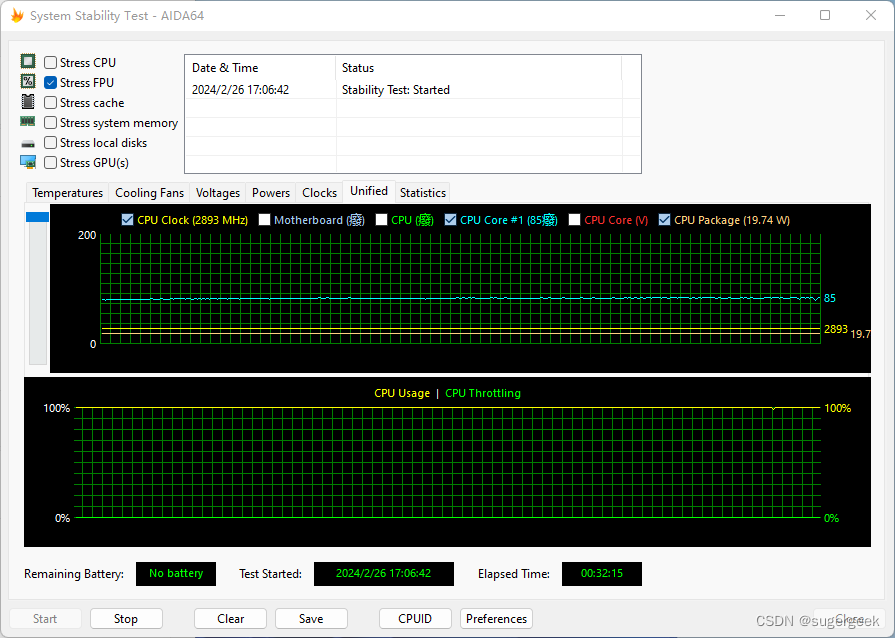
Task: Open the Statistics tab
Action: pyautogui.click(x=422, y=193)
